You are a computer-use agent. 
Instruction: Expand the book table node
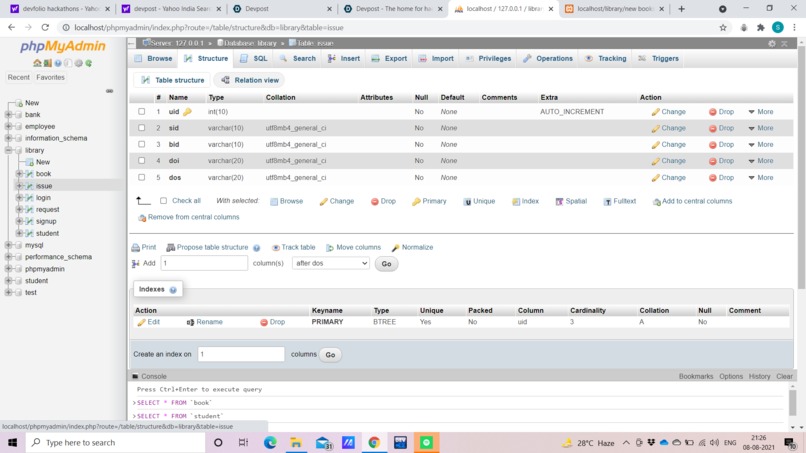pyautogui.click(x=19, y=174)
